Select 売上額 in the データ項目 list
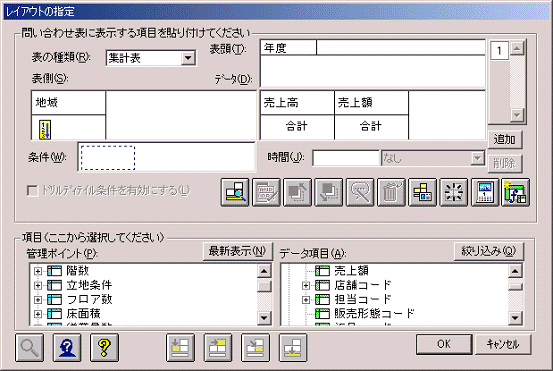This screenshot has width=553, height=371. 351,271
